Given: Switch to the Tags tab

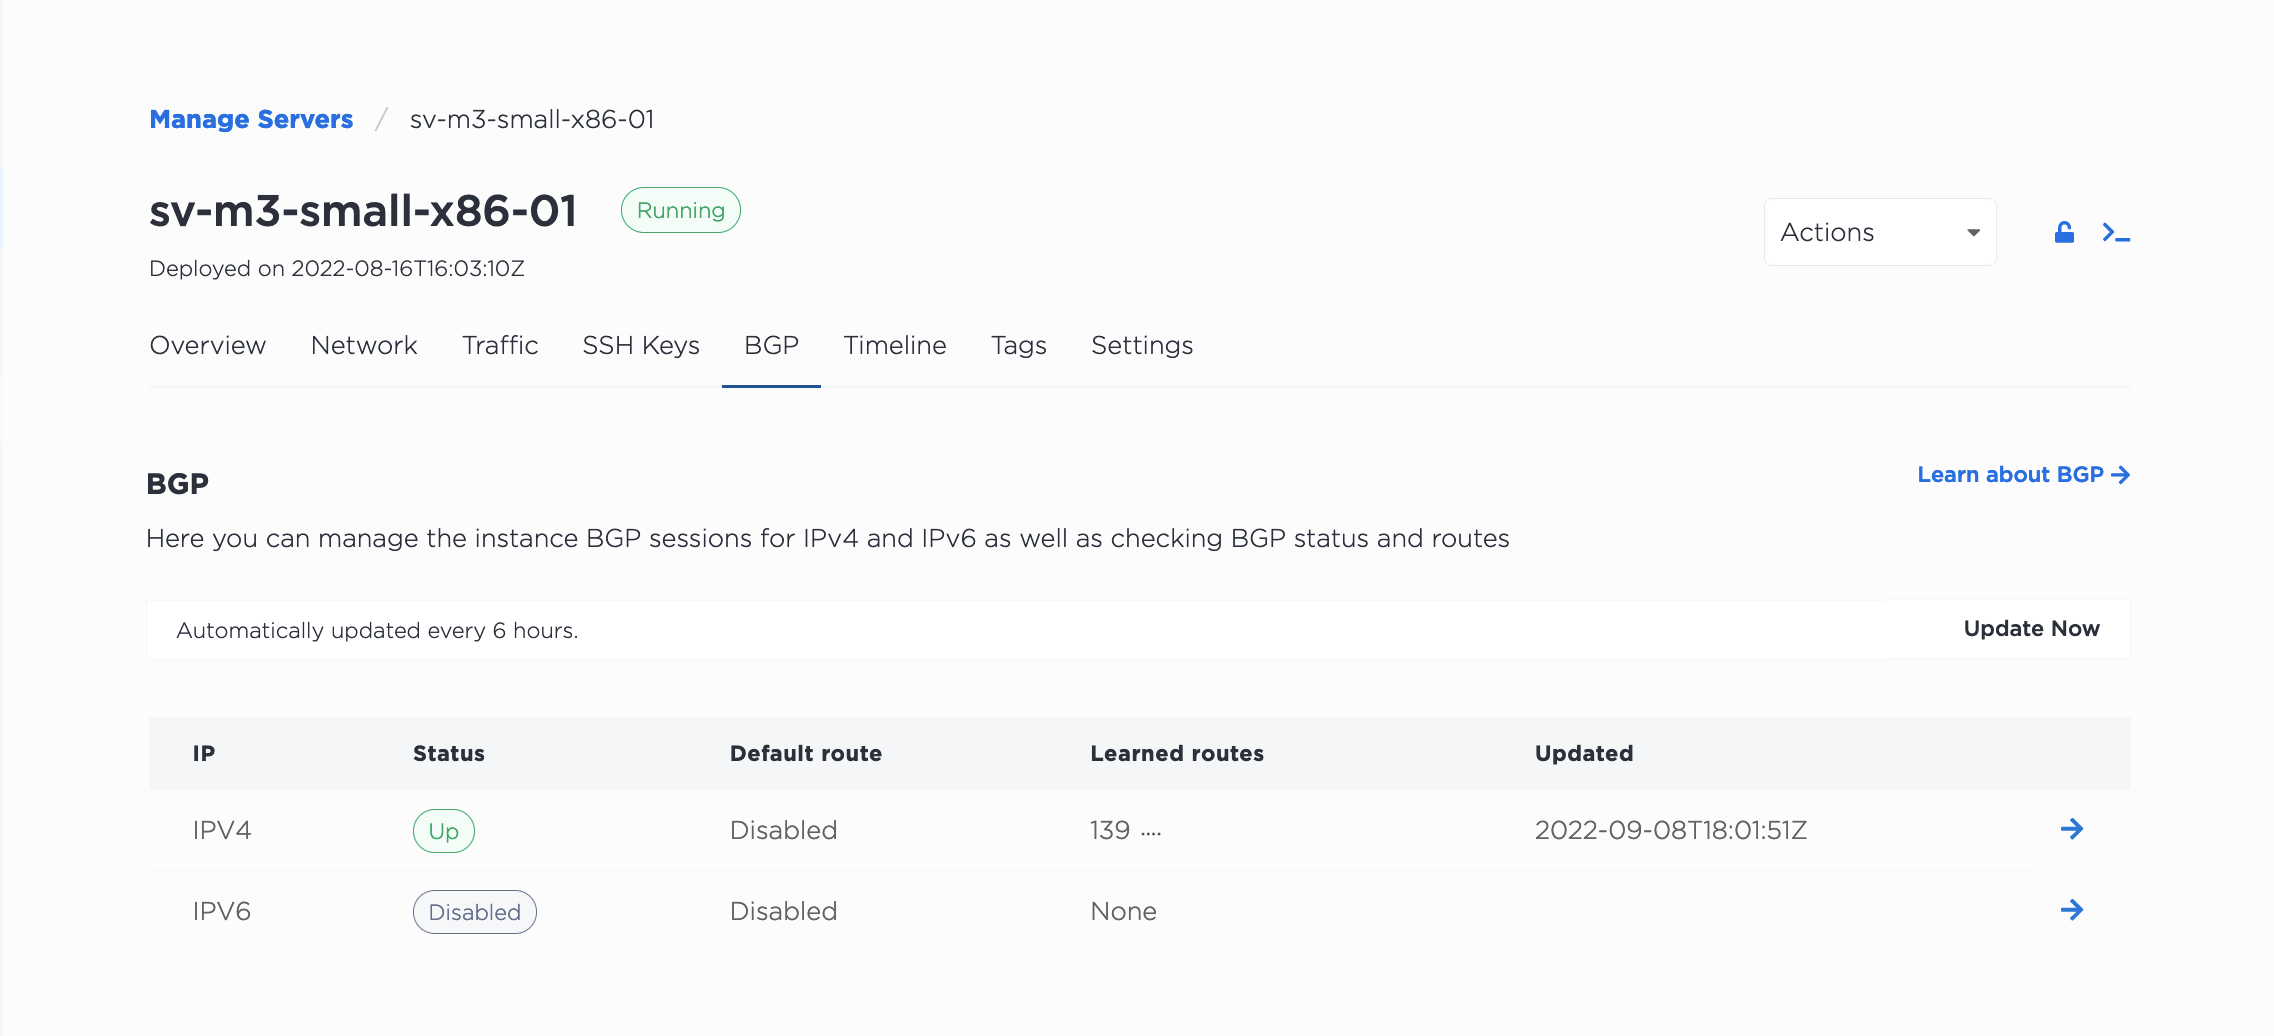Looking at the screenshot, I should pos(1019,345).
